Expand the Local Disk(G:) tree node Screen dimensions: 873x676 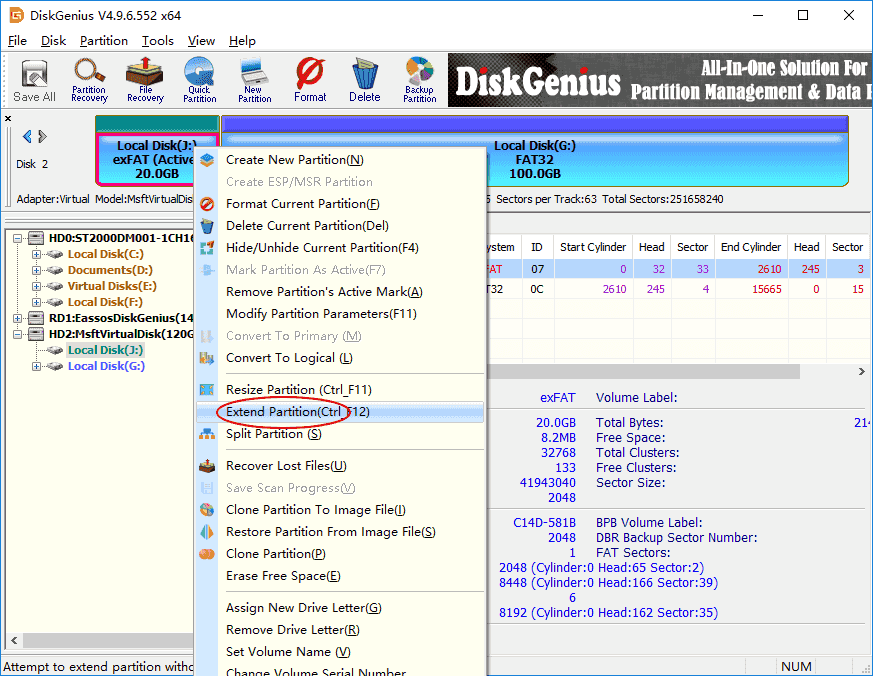37,366
